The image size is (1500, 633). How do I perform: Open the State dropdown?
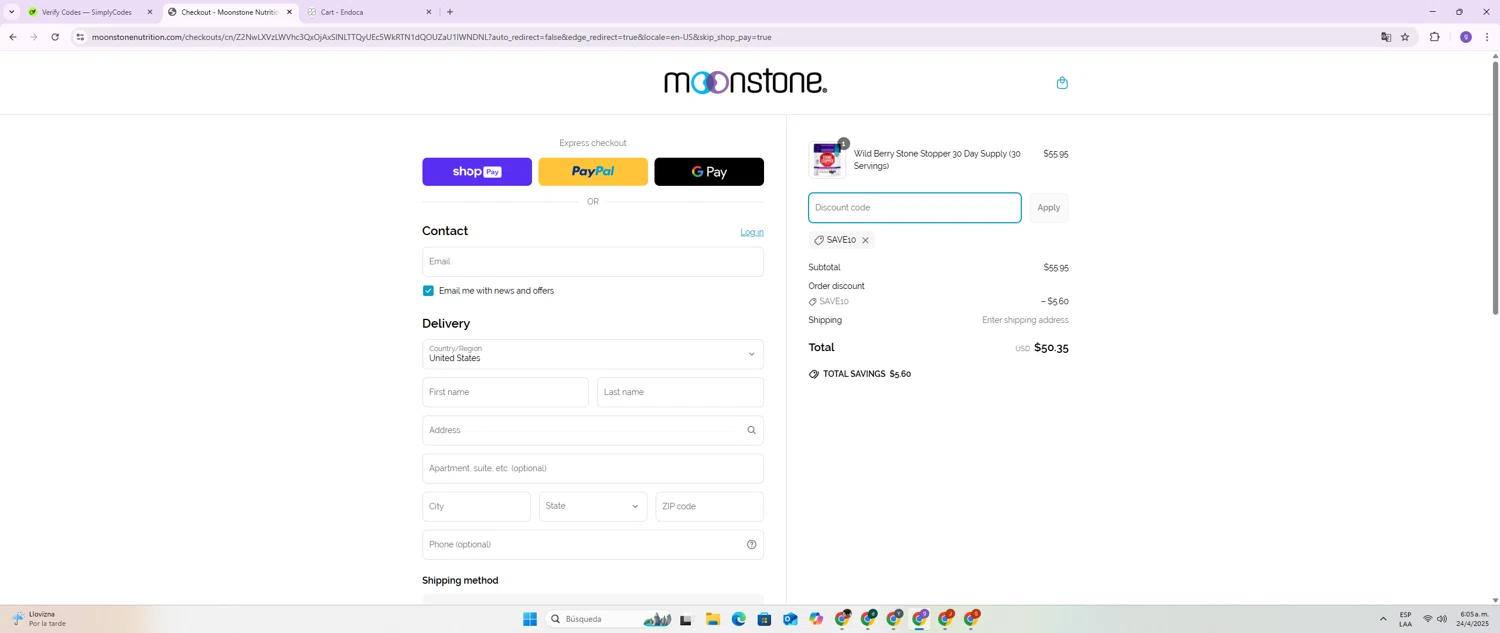(x=593, y=506)
